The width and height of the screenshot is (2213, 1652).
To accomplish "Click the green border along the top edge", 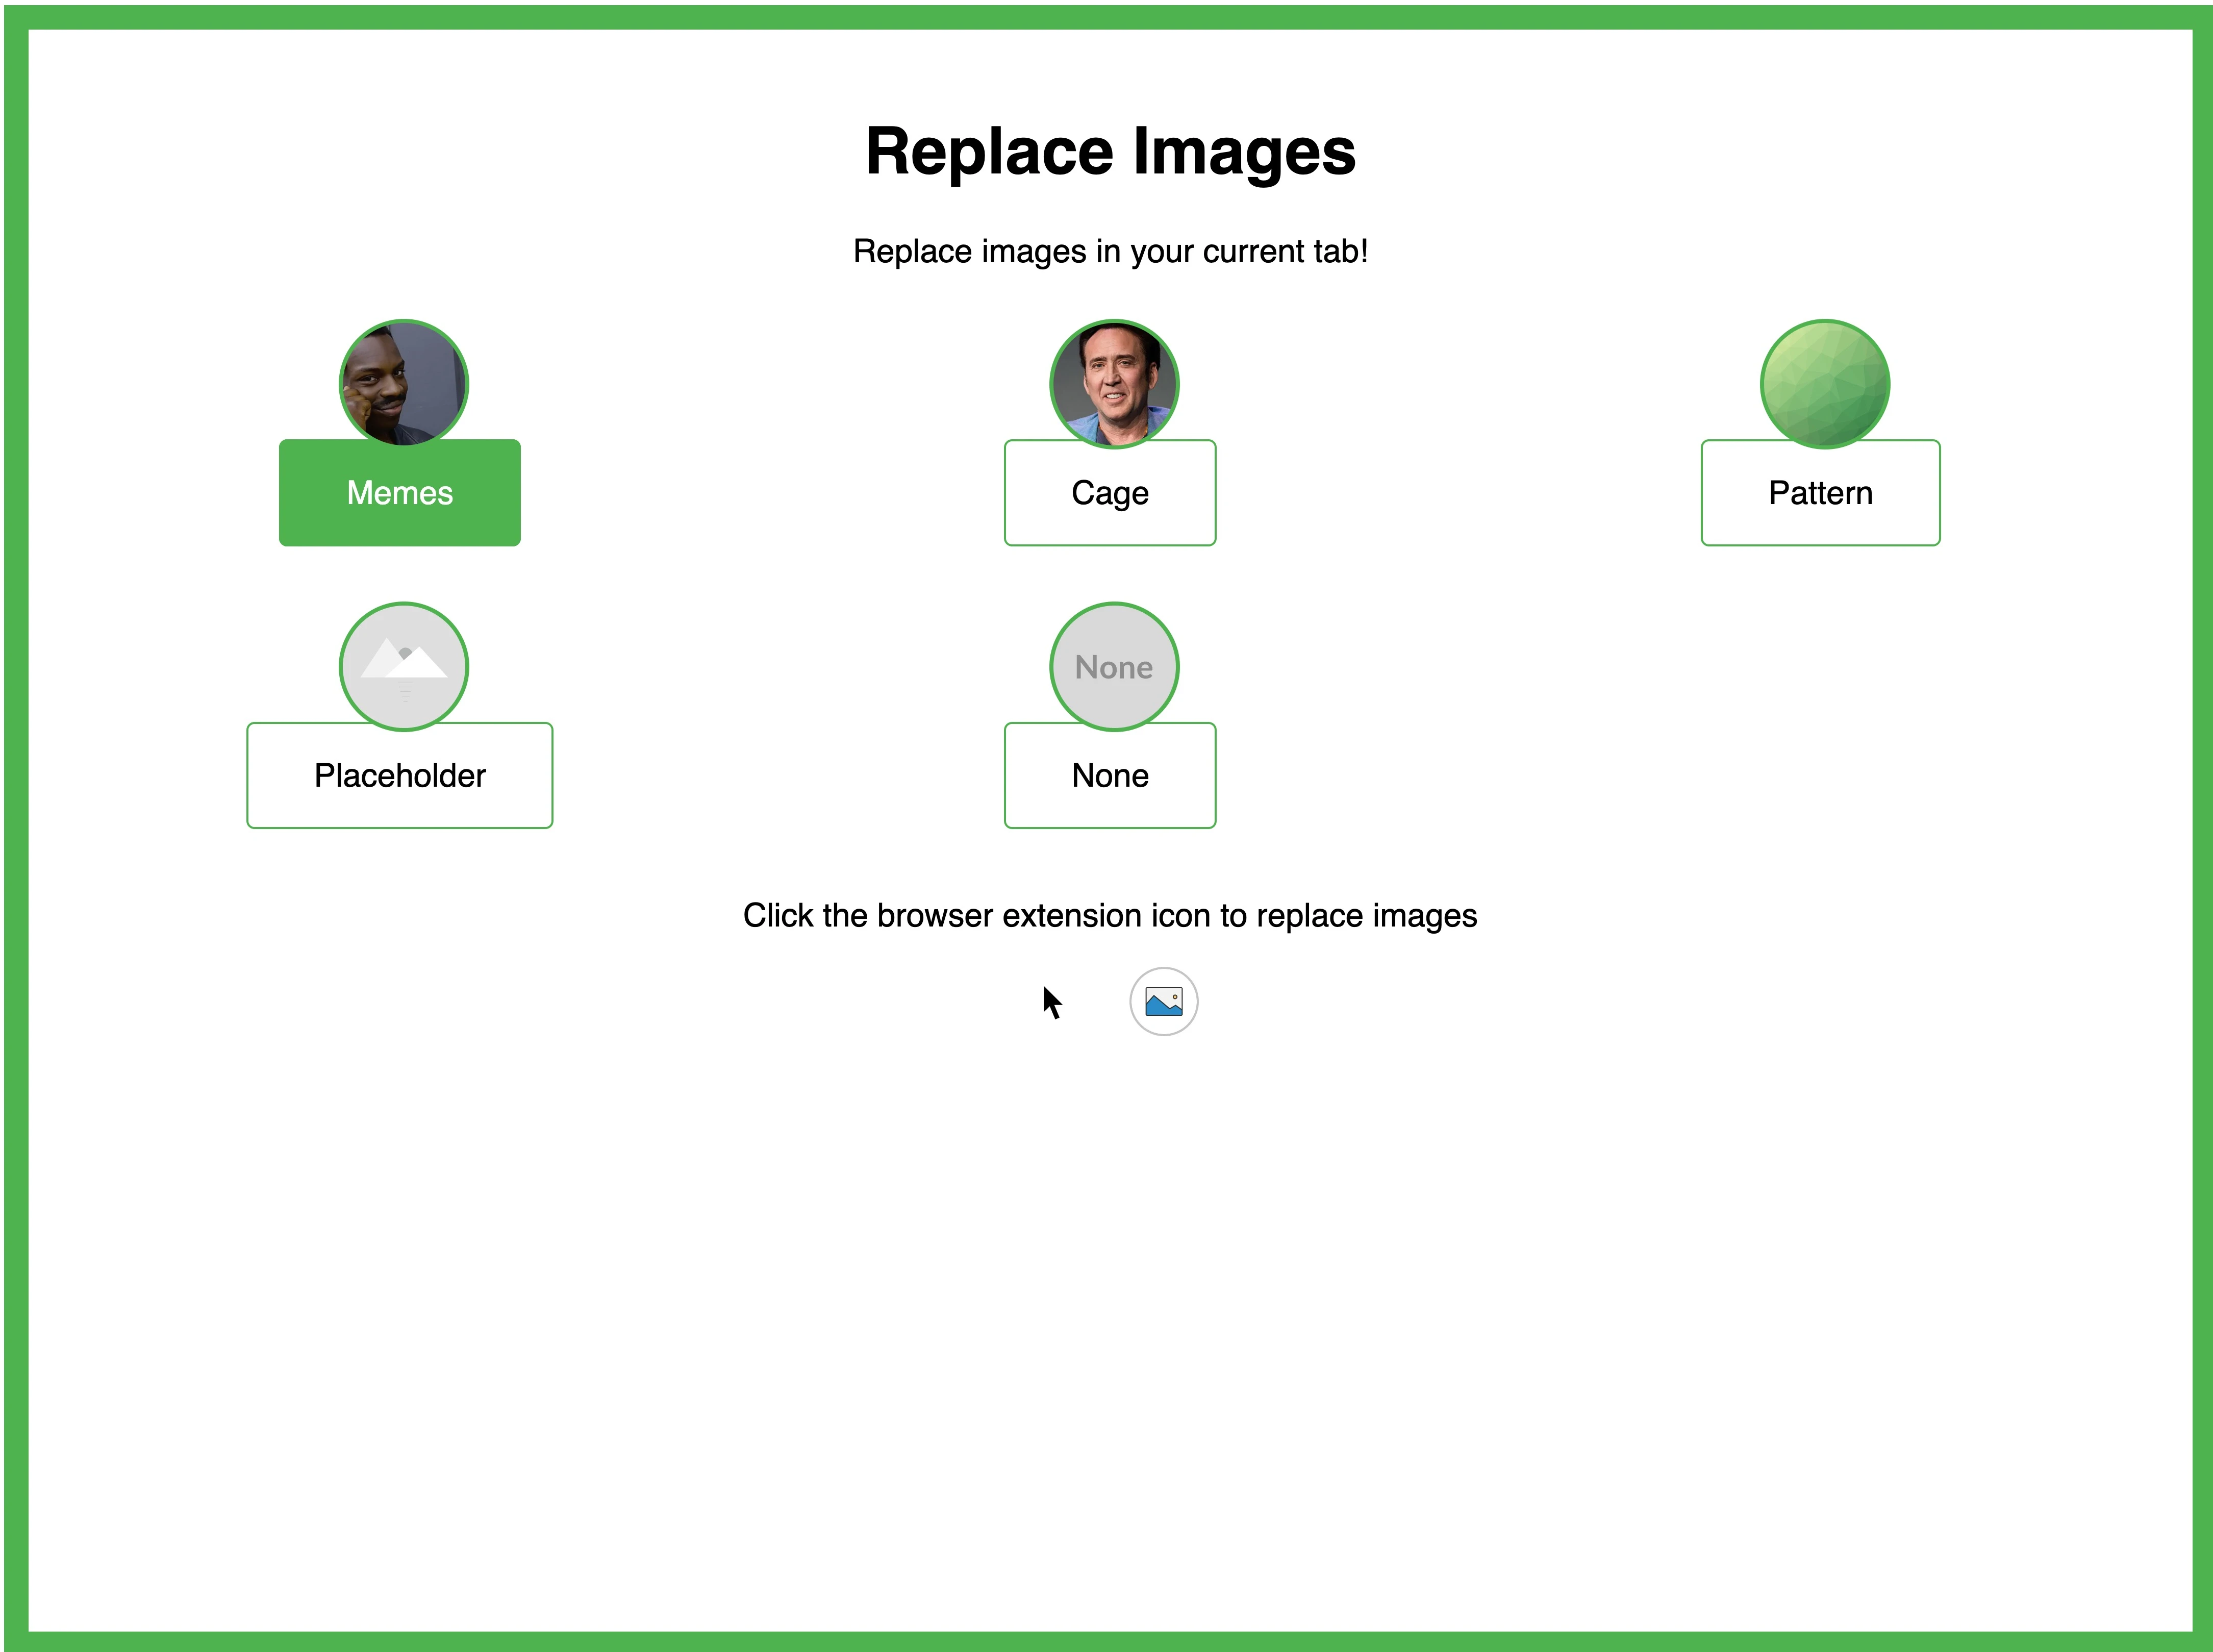I will [x=1106, y=16].
